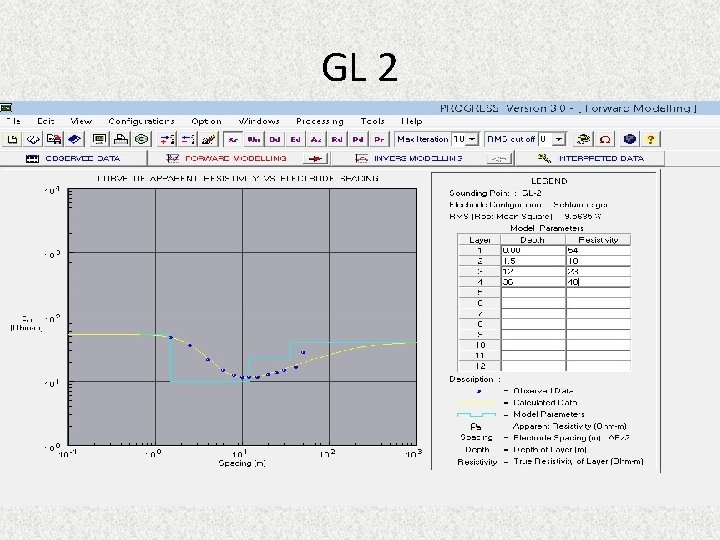Click the yellow question mark help icon
Screen dimensions: 720x540
[650, 139]
